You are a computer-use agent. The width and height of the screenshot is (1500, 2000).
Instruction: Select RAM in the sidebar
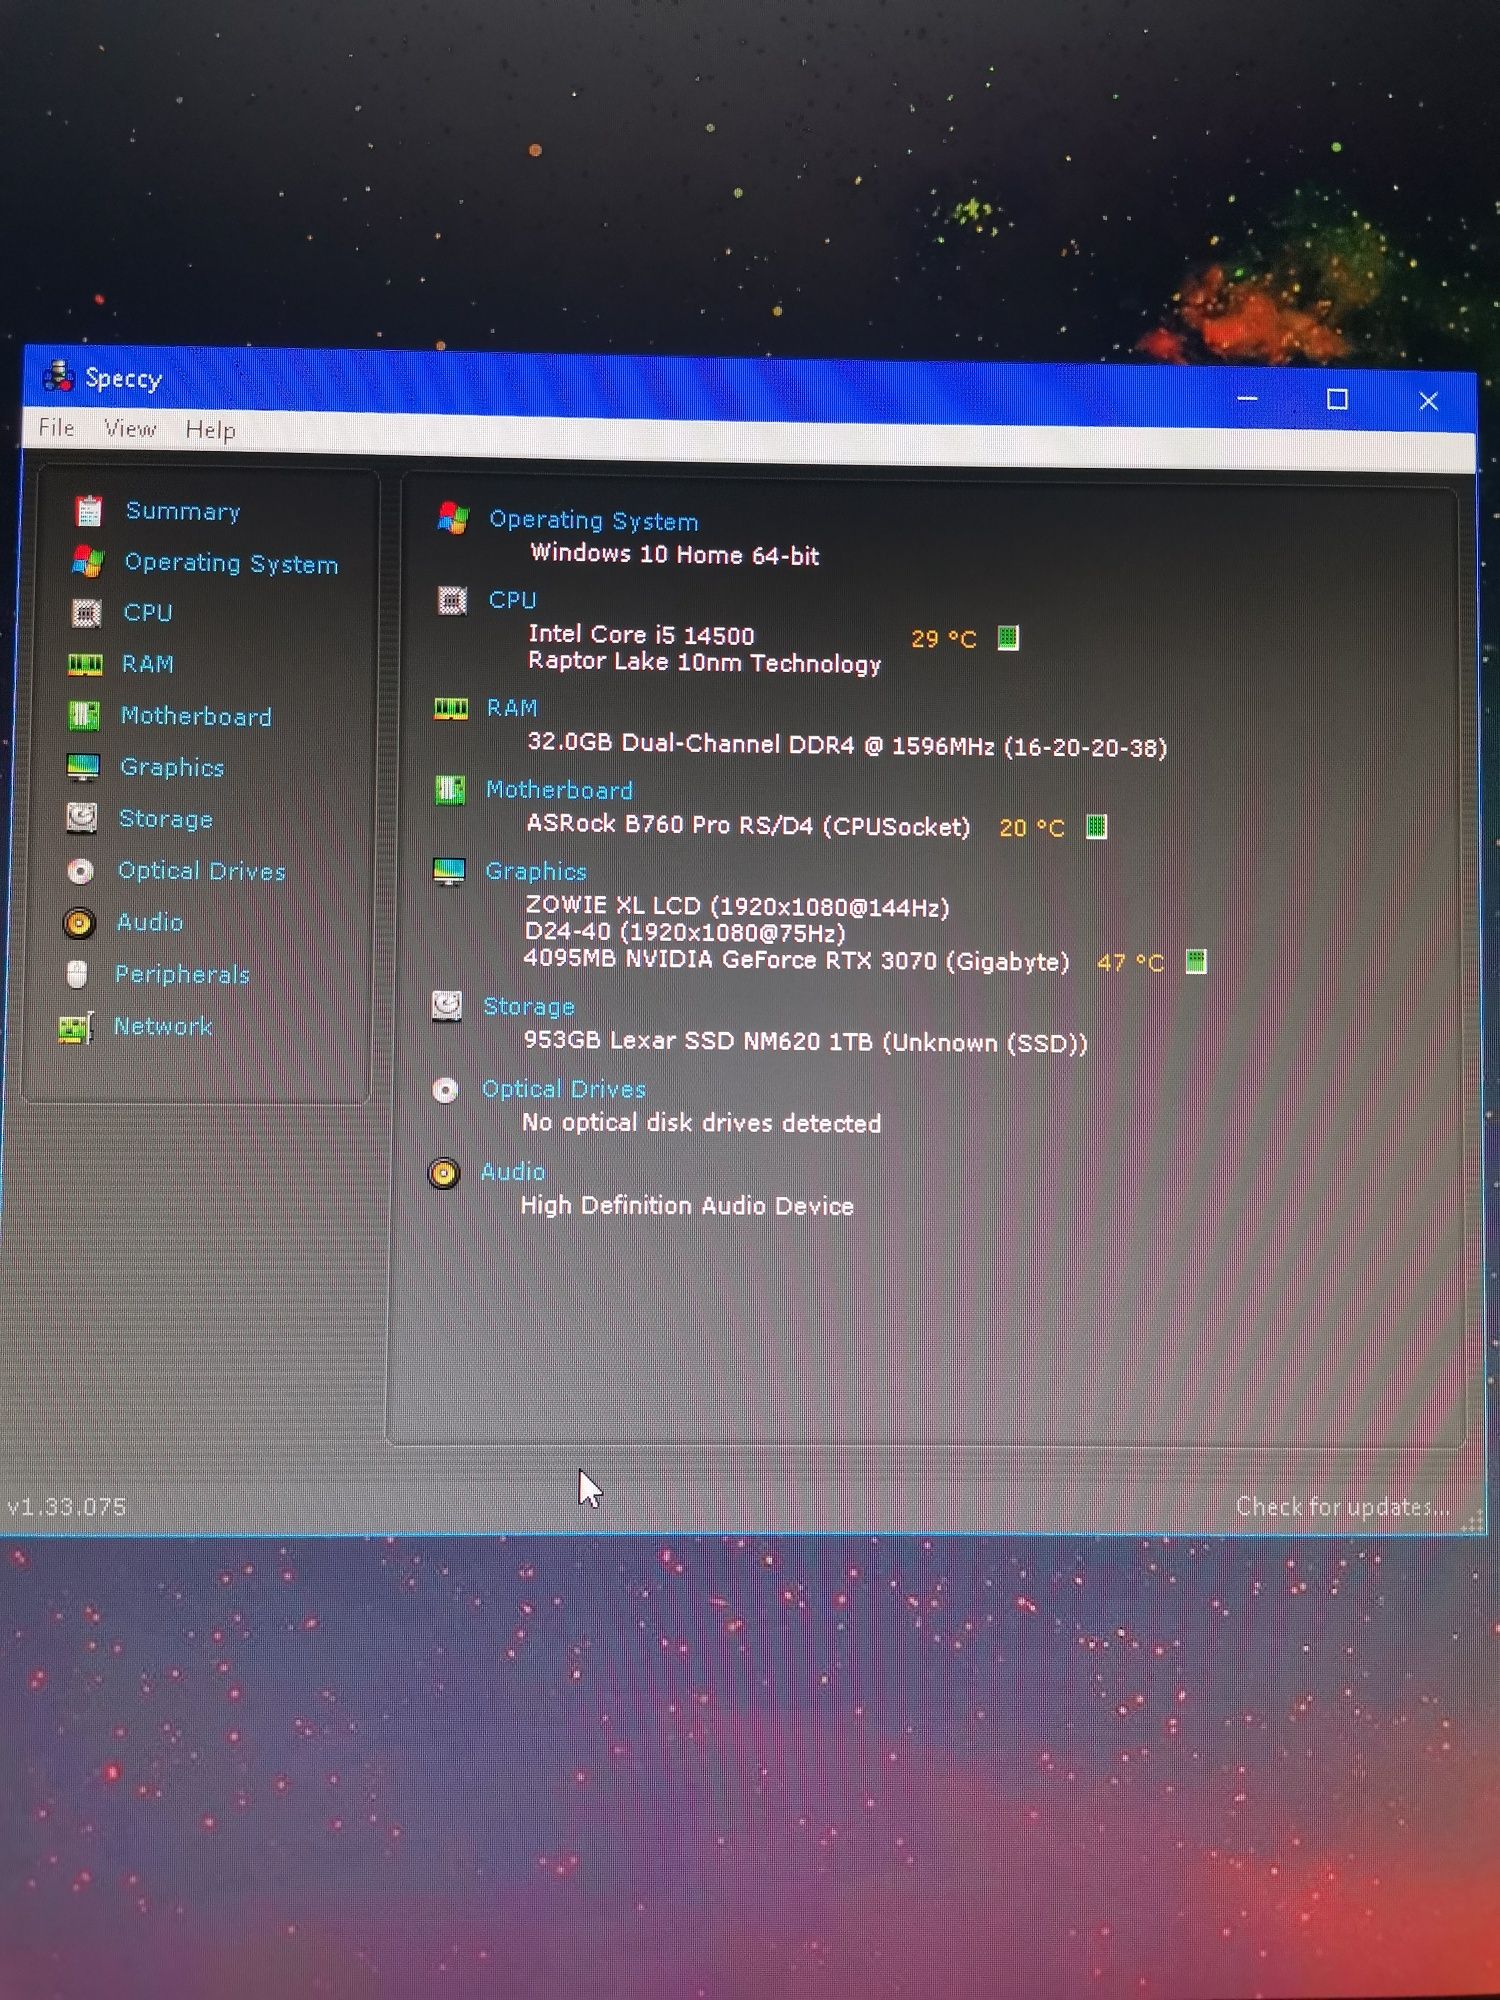click(x=148, y=664)
